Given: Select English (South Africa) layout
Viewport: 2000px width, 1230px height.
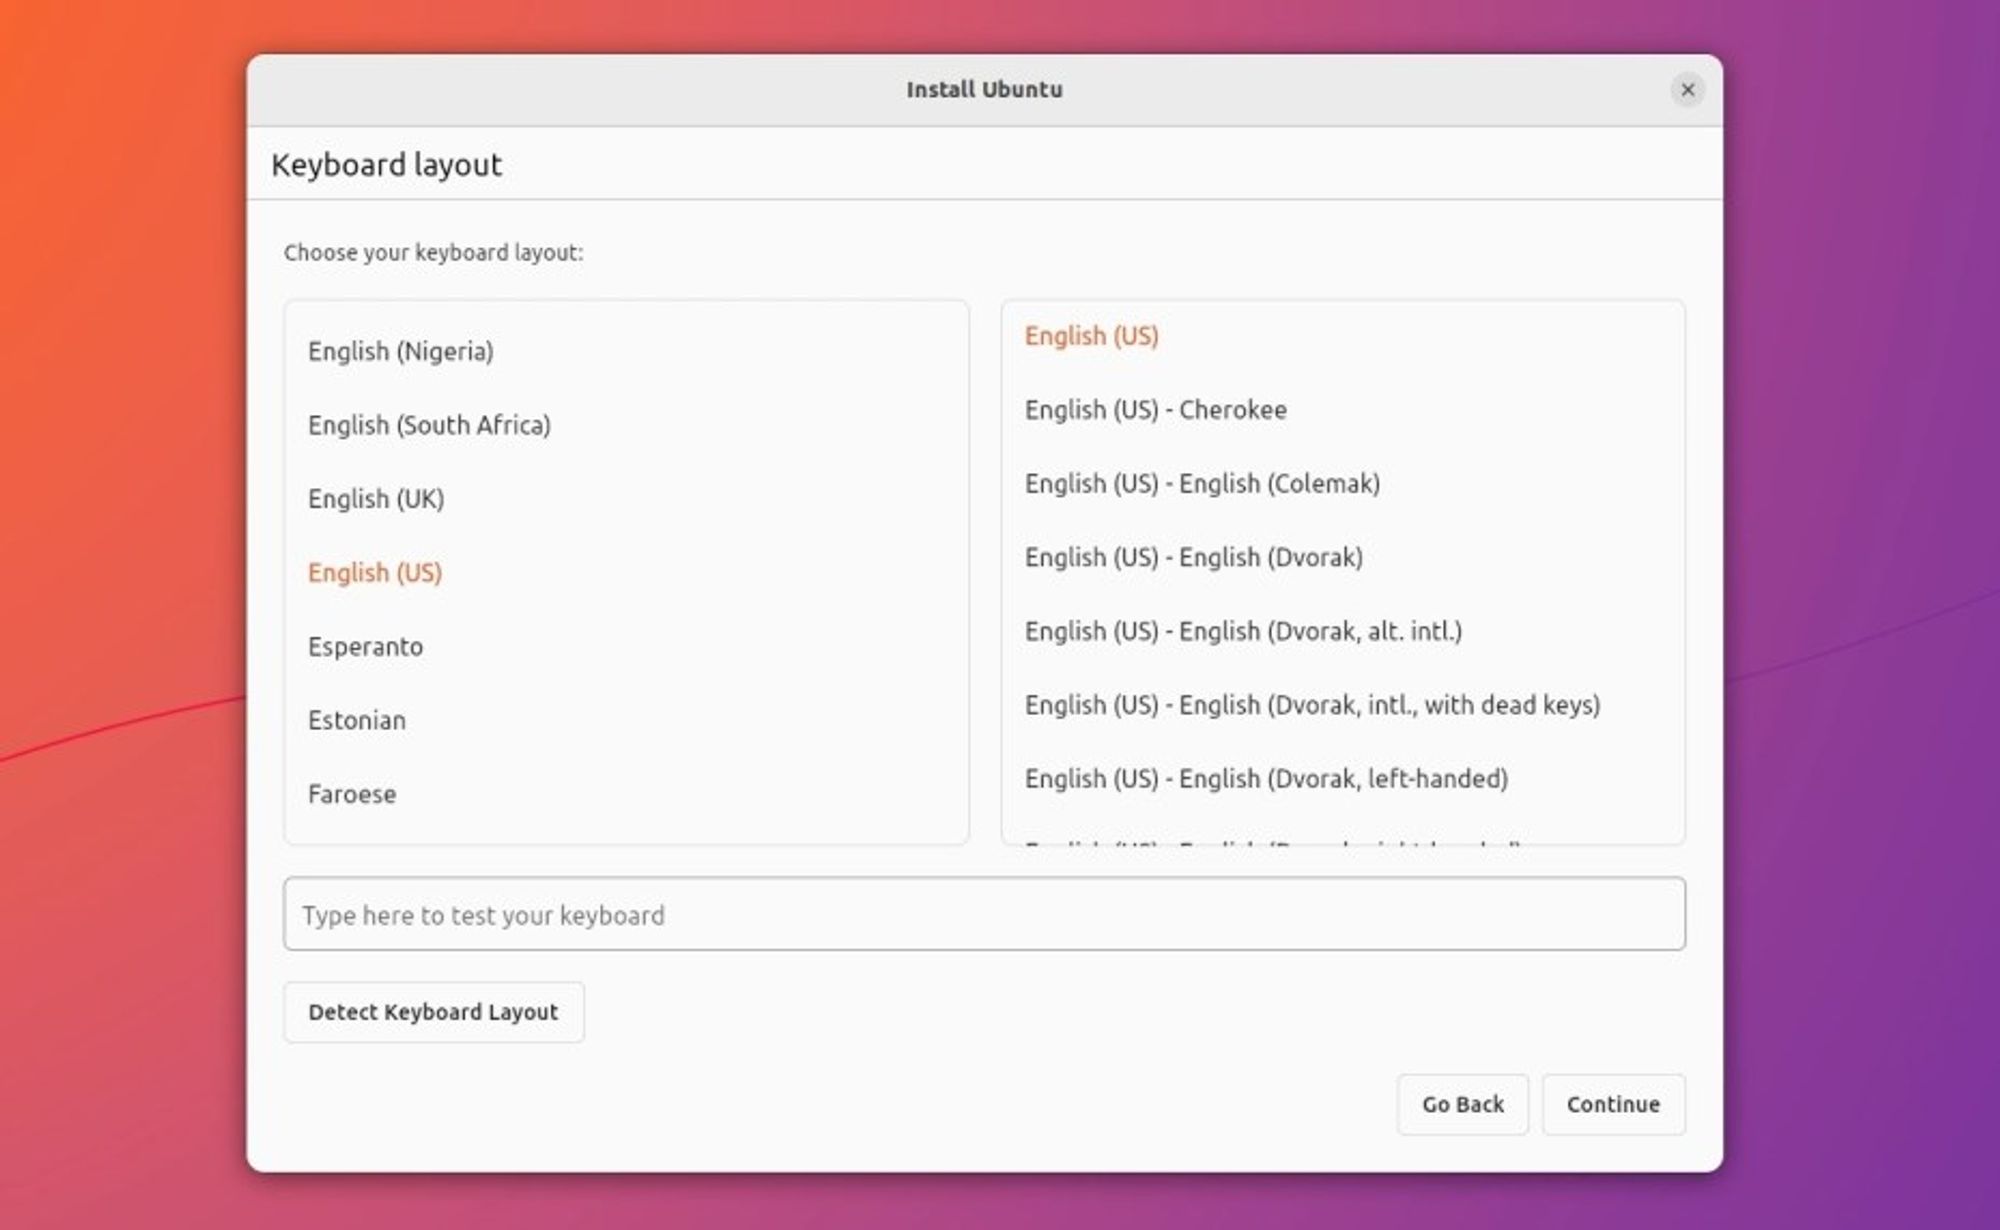Looking at the screenshot, I should pyautogui.click(x=430, y=424).
